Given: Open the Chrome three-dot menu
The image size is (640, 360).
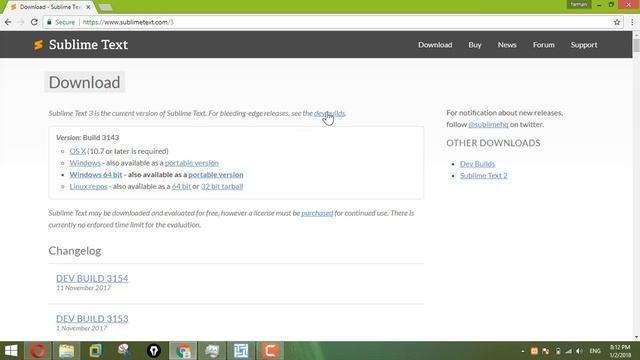Looking at the screenshot, I should (x=632, y=22).
